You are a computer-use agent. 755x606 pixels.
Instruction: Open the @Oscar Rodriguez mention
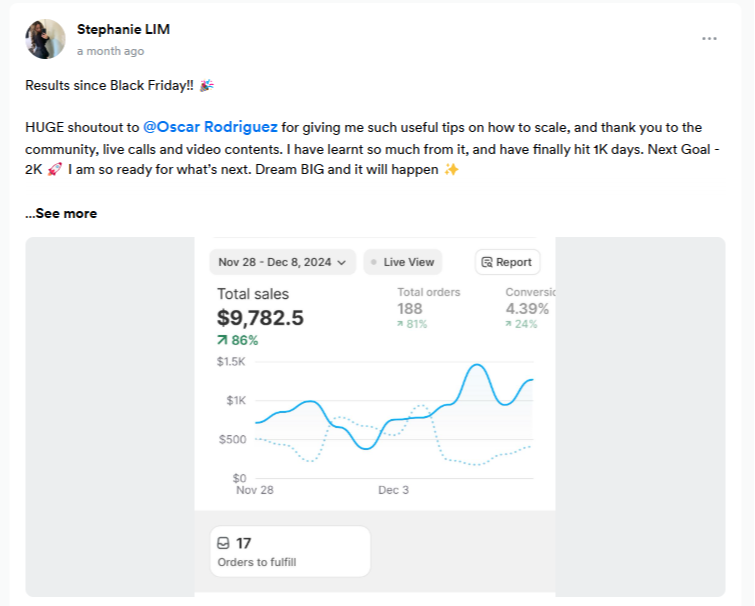click(210, 127)
